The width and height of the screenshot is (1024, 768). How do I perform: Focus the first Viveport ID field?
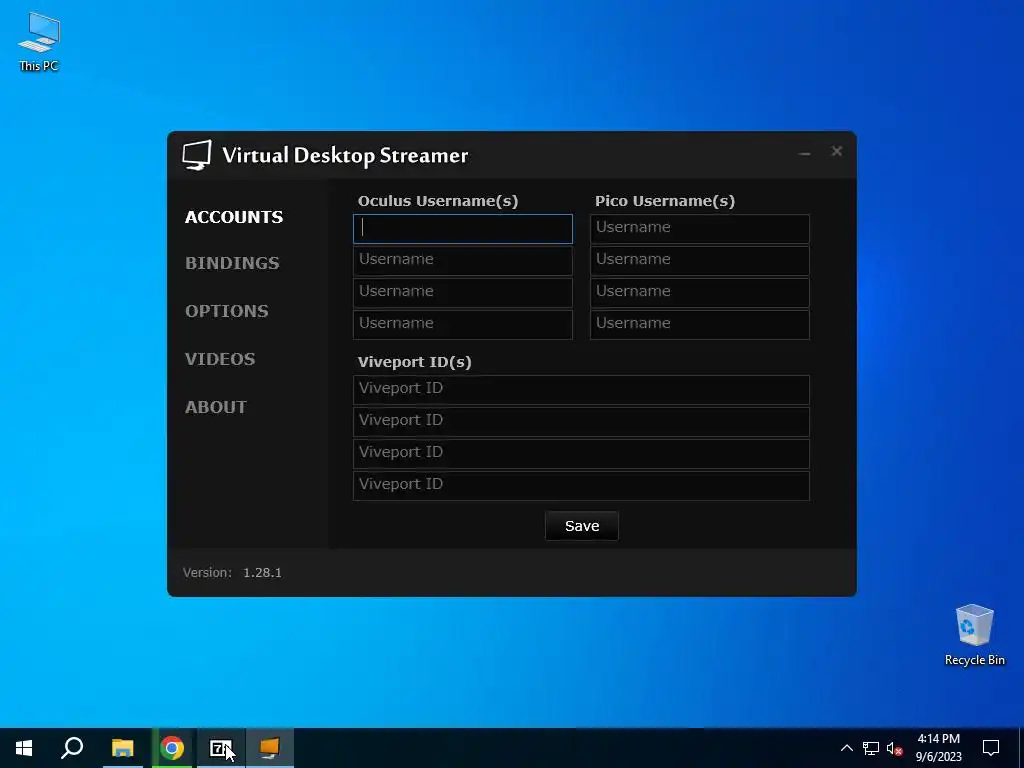tap(581, 389)
